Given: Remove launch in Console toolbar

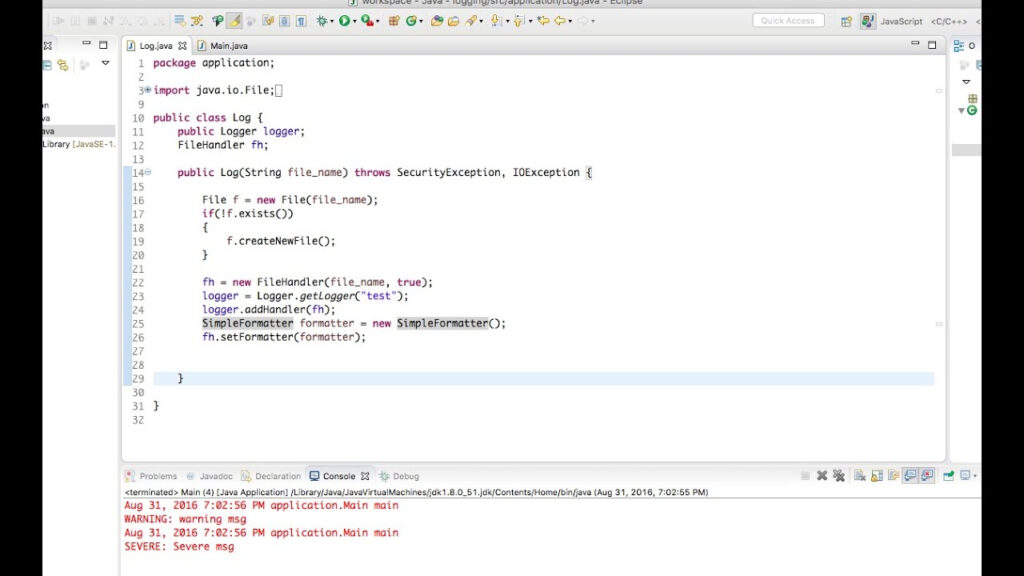Looking at the screenshot, I should point(822,475).
